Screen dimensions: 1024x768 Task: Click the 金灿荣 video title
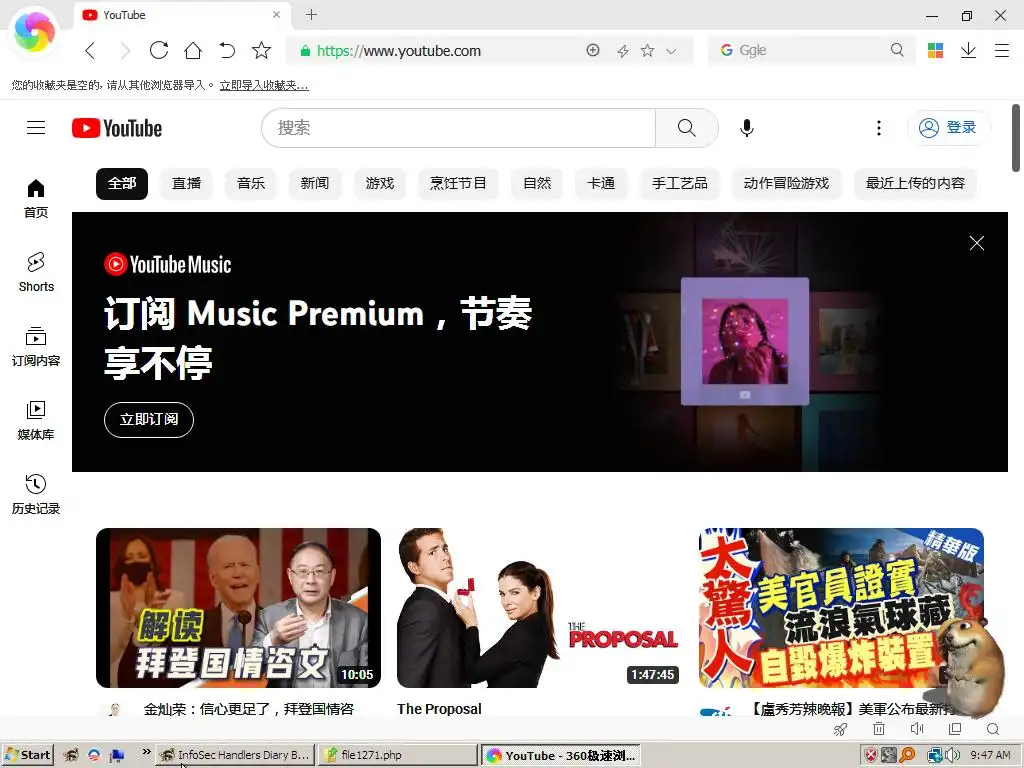[x=249, y=709]
